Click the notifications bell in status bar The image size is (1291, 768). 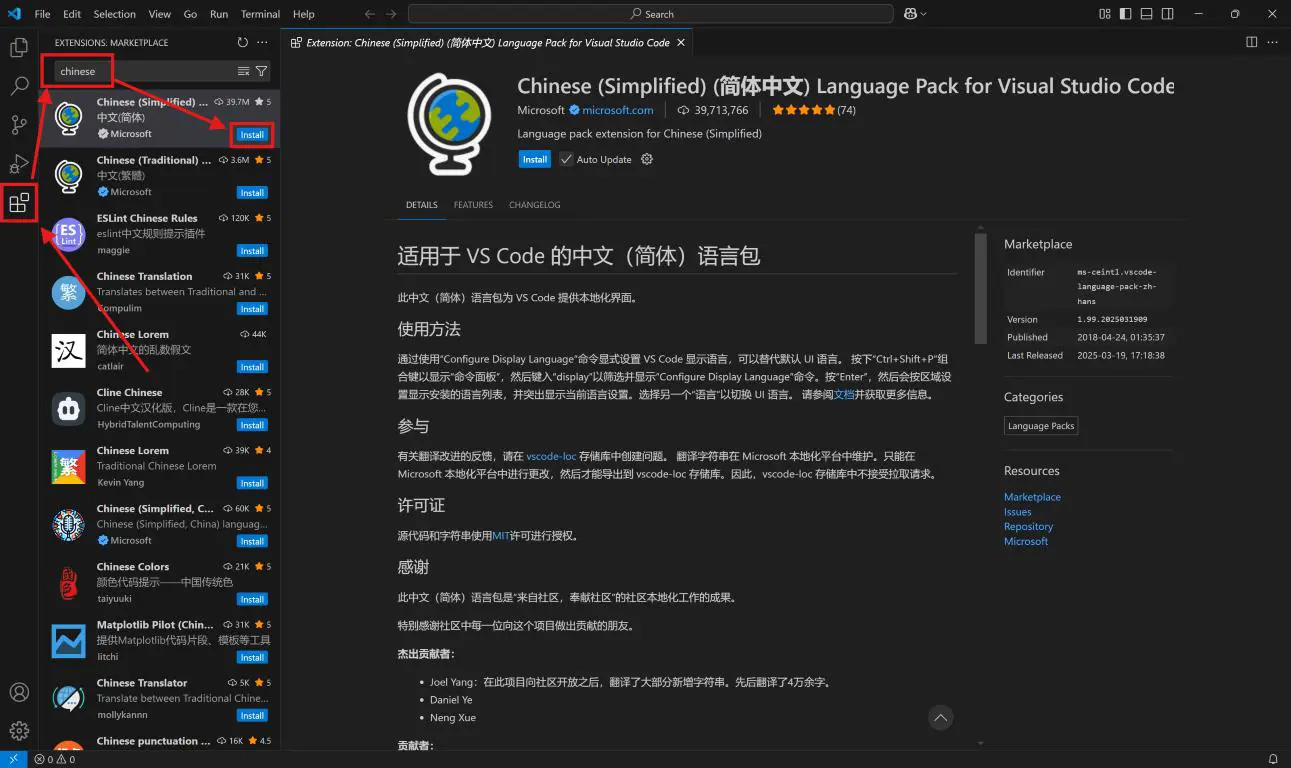click(1273, 759)
